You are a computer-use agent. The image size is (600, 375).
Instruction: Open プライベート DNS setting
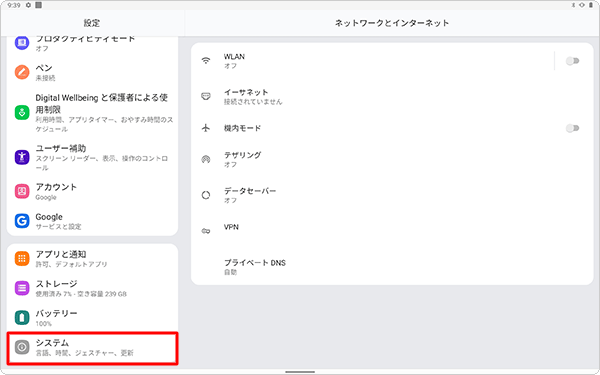(392, 267)
